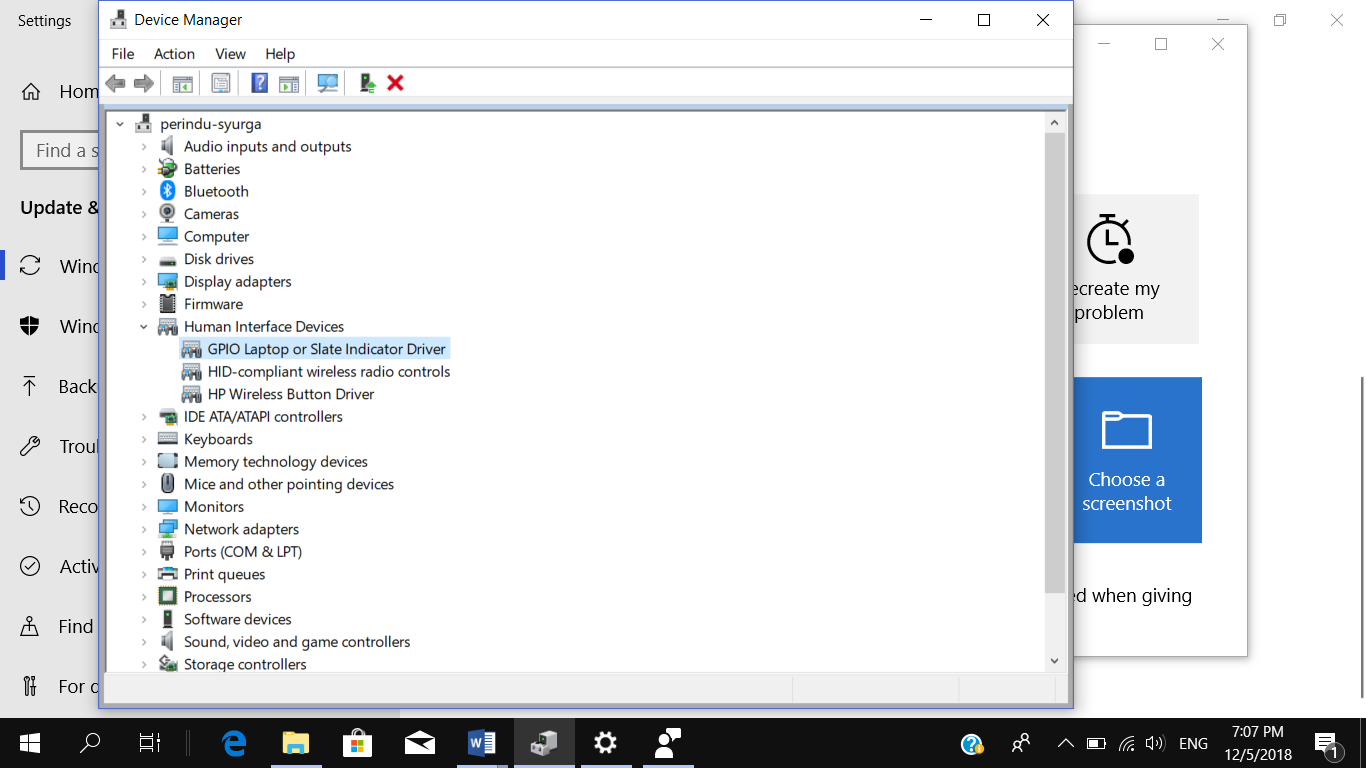Click the Home icon in Settings window
Image resolution: width=1366 pixels, height=768 pixels.
(x=31, y=92)
